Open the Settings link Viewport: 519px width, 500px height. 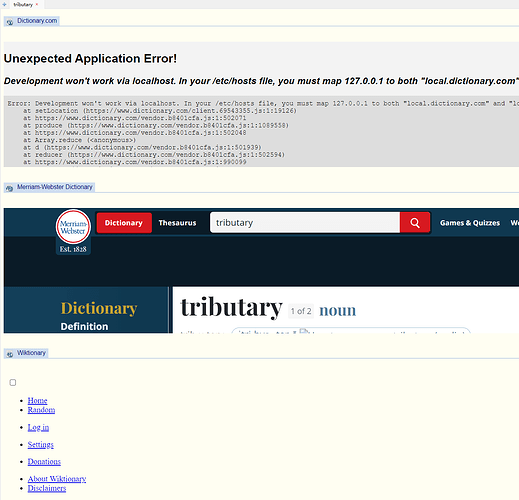click(x=41, y=444)
